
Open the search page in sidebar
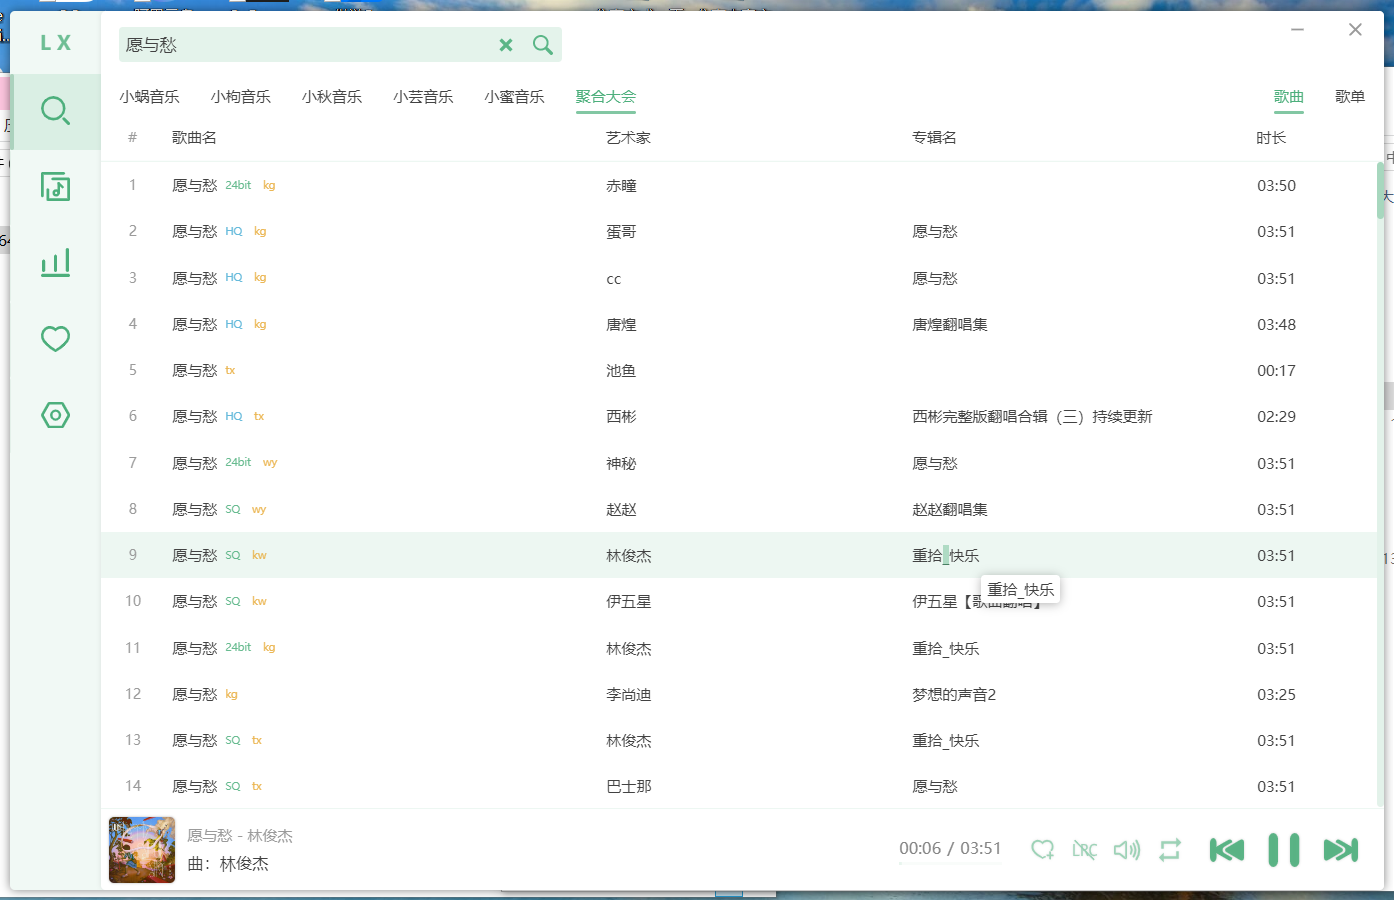[55, 111]
